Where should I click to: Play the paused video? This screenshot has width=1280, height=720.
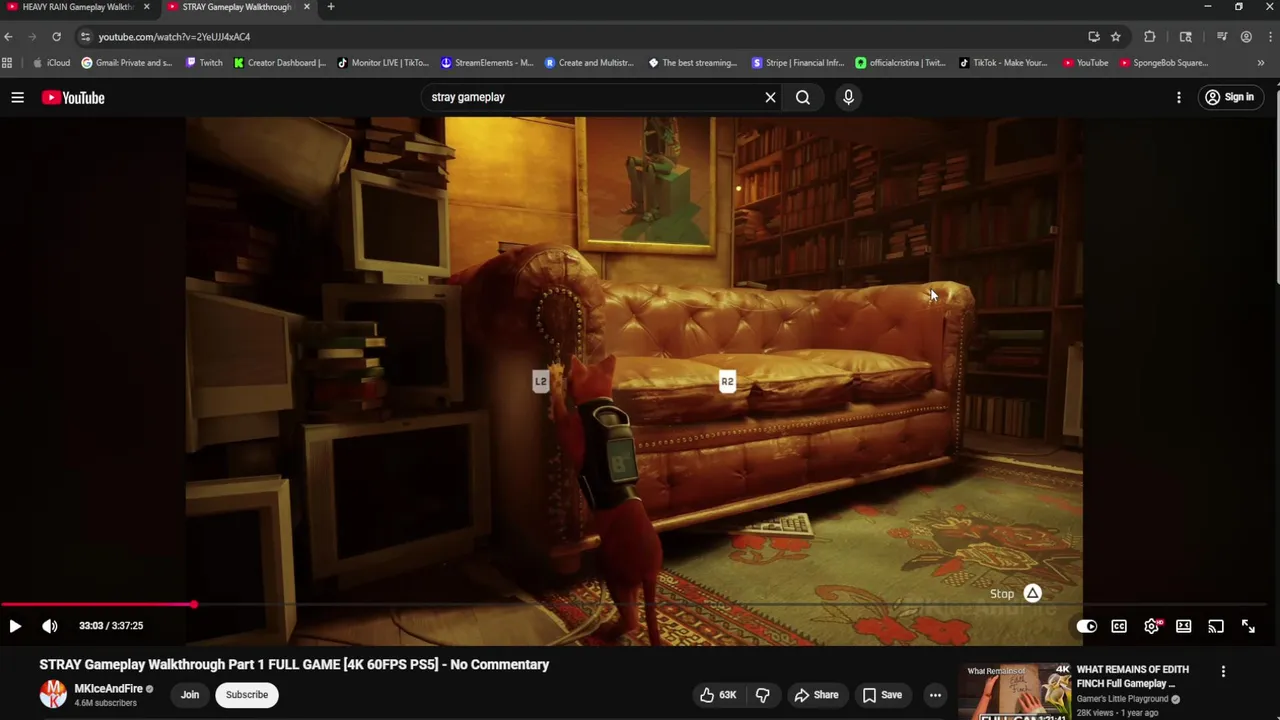point(15,626)
